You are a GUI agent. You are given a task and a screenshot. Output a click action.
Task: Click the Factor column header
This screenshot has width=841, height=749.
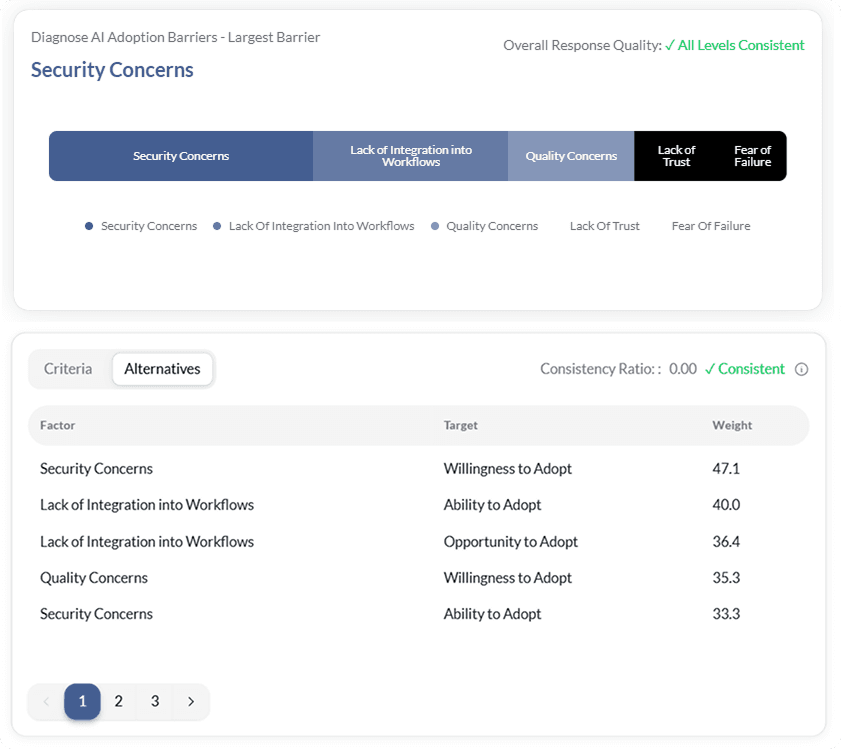[57, 425]
